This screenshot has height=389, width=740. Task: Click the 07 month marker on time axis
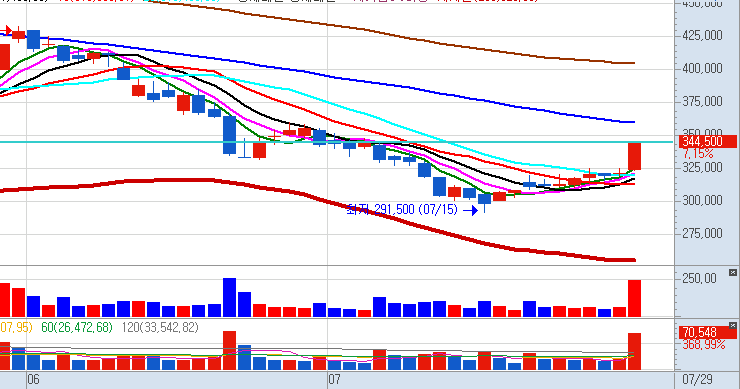pos(334,379)
